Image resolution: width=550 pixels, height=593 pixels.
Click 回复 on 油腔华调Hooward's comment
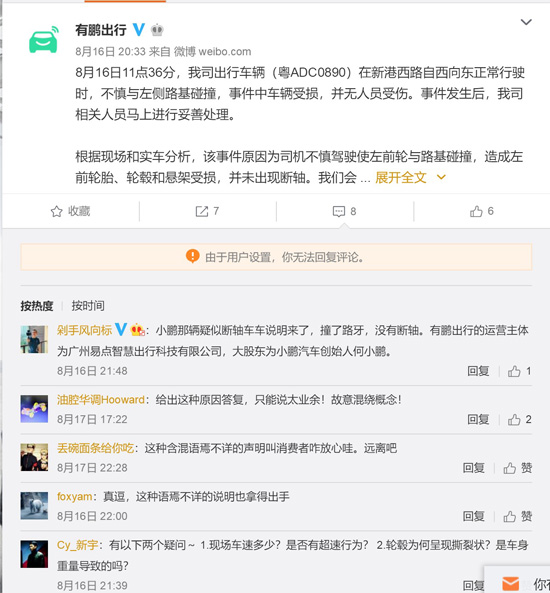coord(478,419)
